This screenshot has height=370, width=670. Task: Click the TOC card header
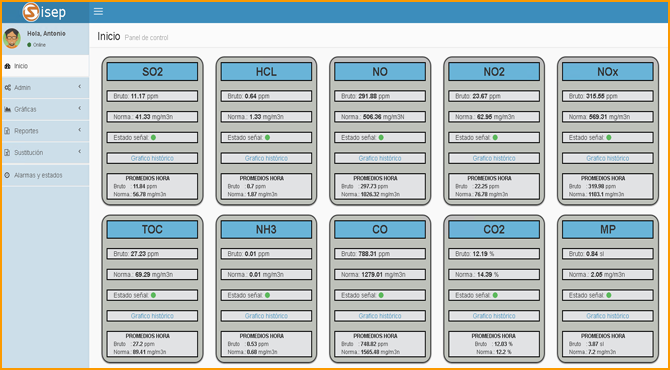(x=153, y=229)
